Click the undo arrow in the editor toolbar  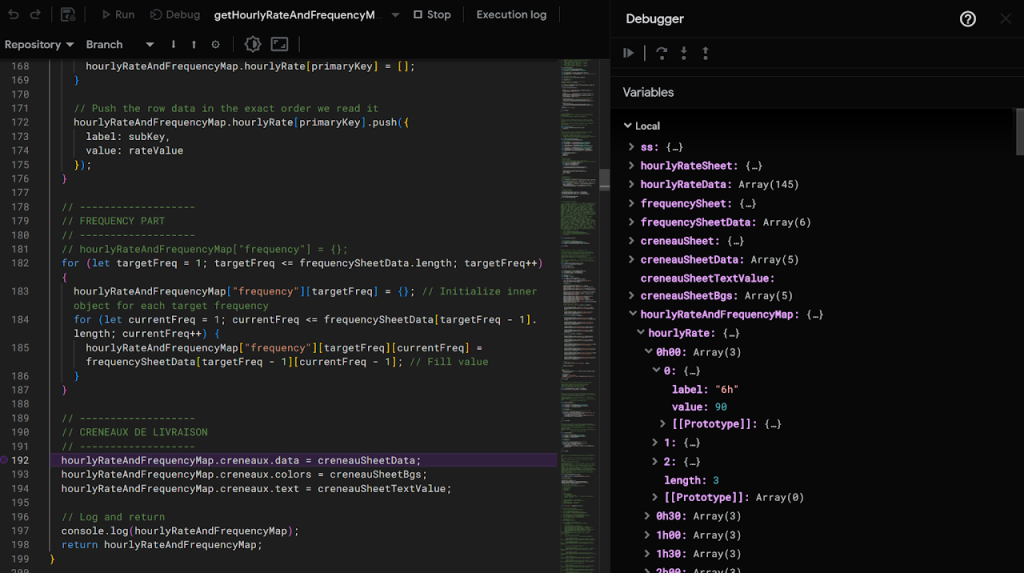[x=13, y=15]
